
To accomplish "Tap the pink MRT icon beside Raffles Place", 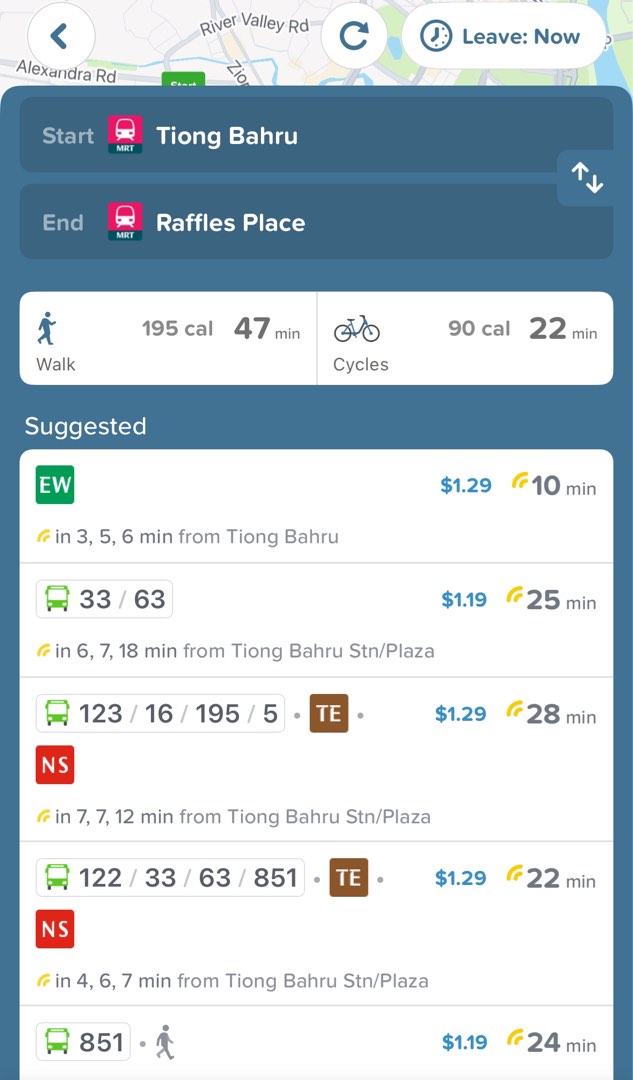I will [125, 222].
